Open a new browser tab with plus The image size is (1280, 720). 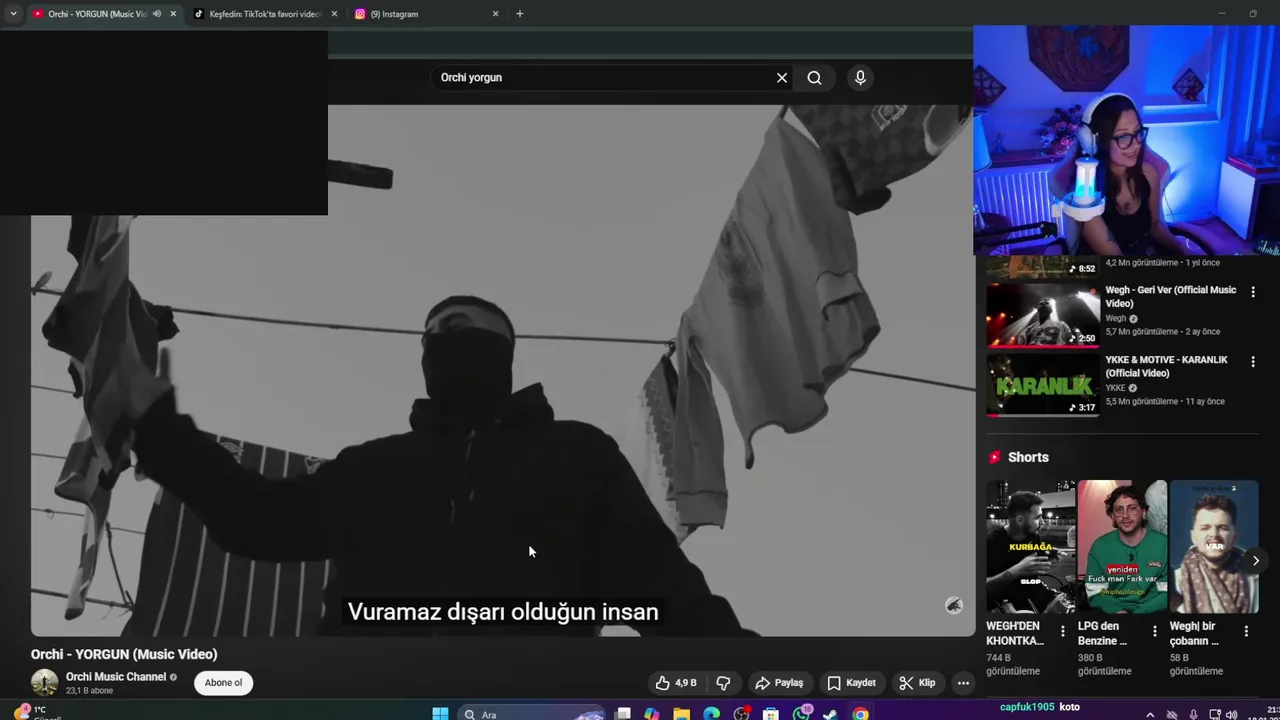click(519, 14)
